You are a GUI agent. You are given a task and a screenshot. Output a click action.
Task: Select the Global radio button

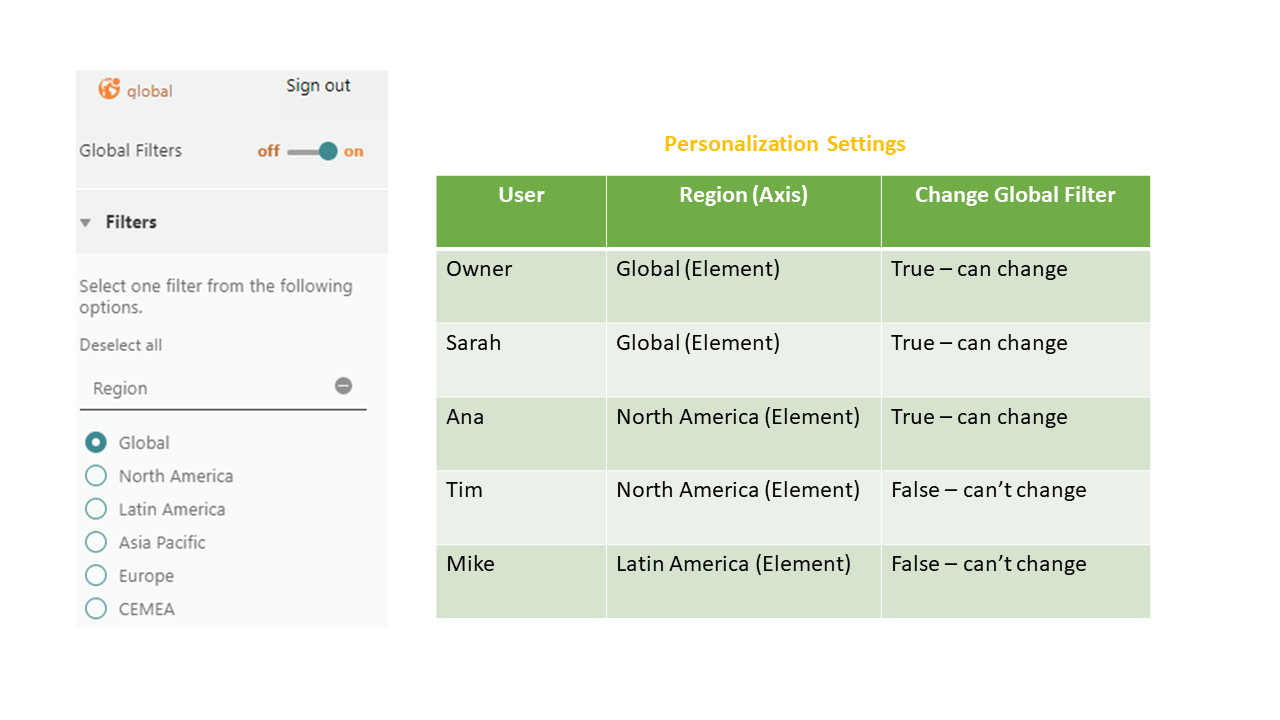[96, 442]
